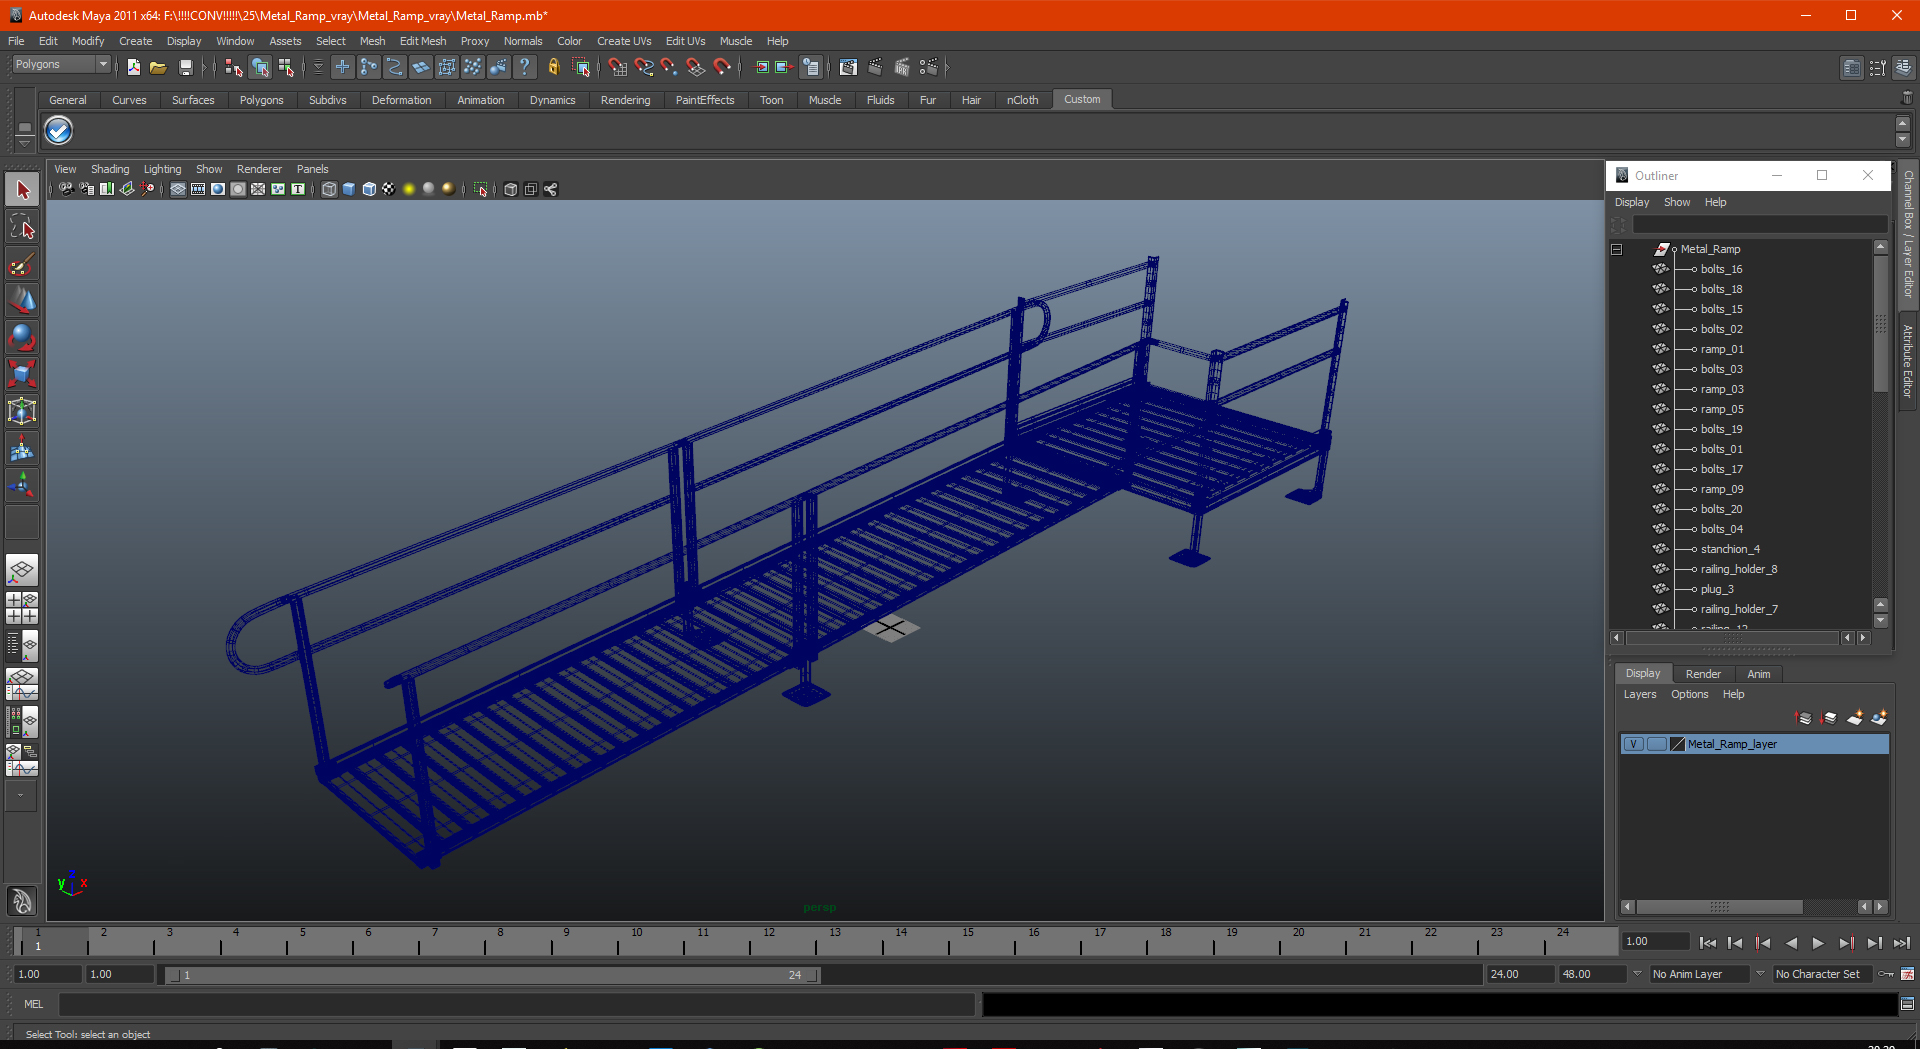Create a new empty display layer
The height and width of the screenshot is (1049, 1920).
tap(1855, 718)
